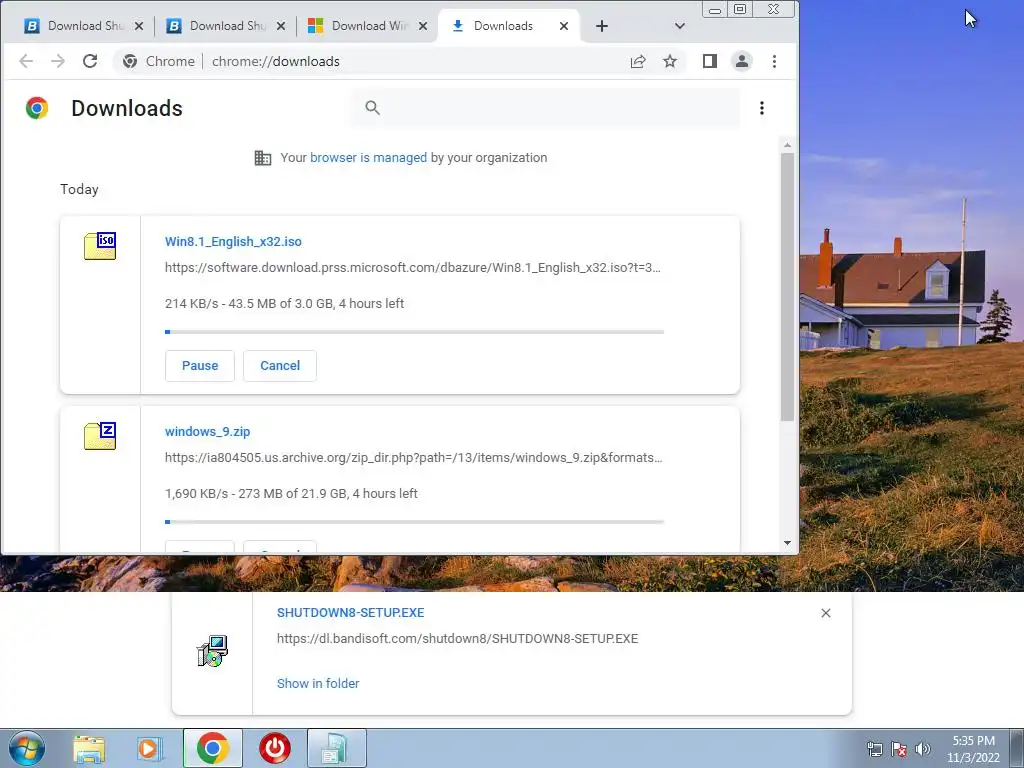This screenshot has width=1024, height=768.
Task: Click the scrollbar up arrow
Action: point(788,145)
